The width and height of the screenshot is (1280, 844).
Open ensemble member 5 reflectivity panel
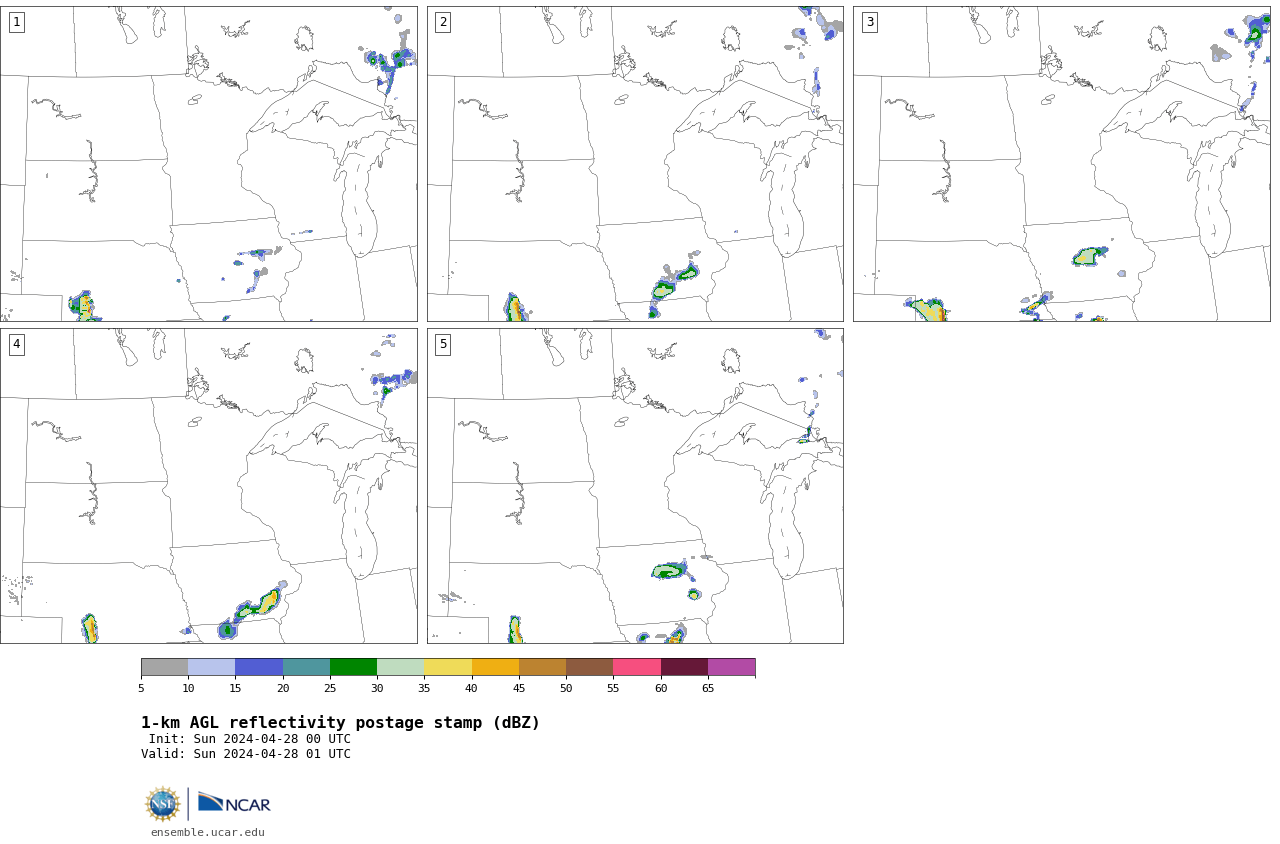pos(635,486)
